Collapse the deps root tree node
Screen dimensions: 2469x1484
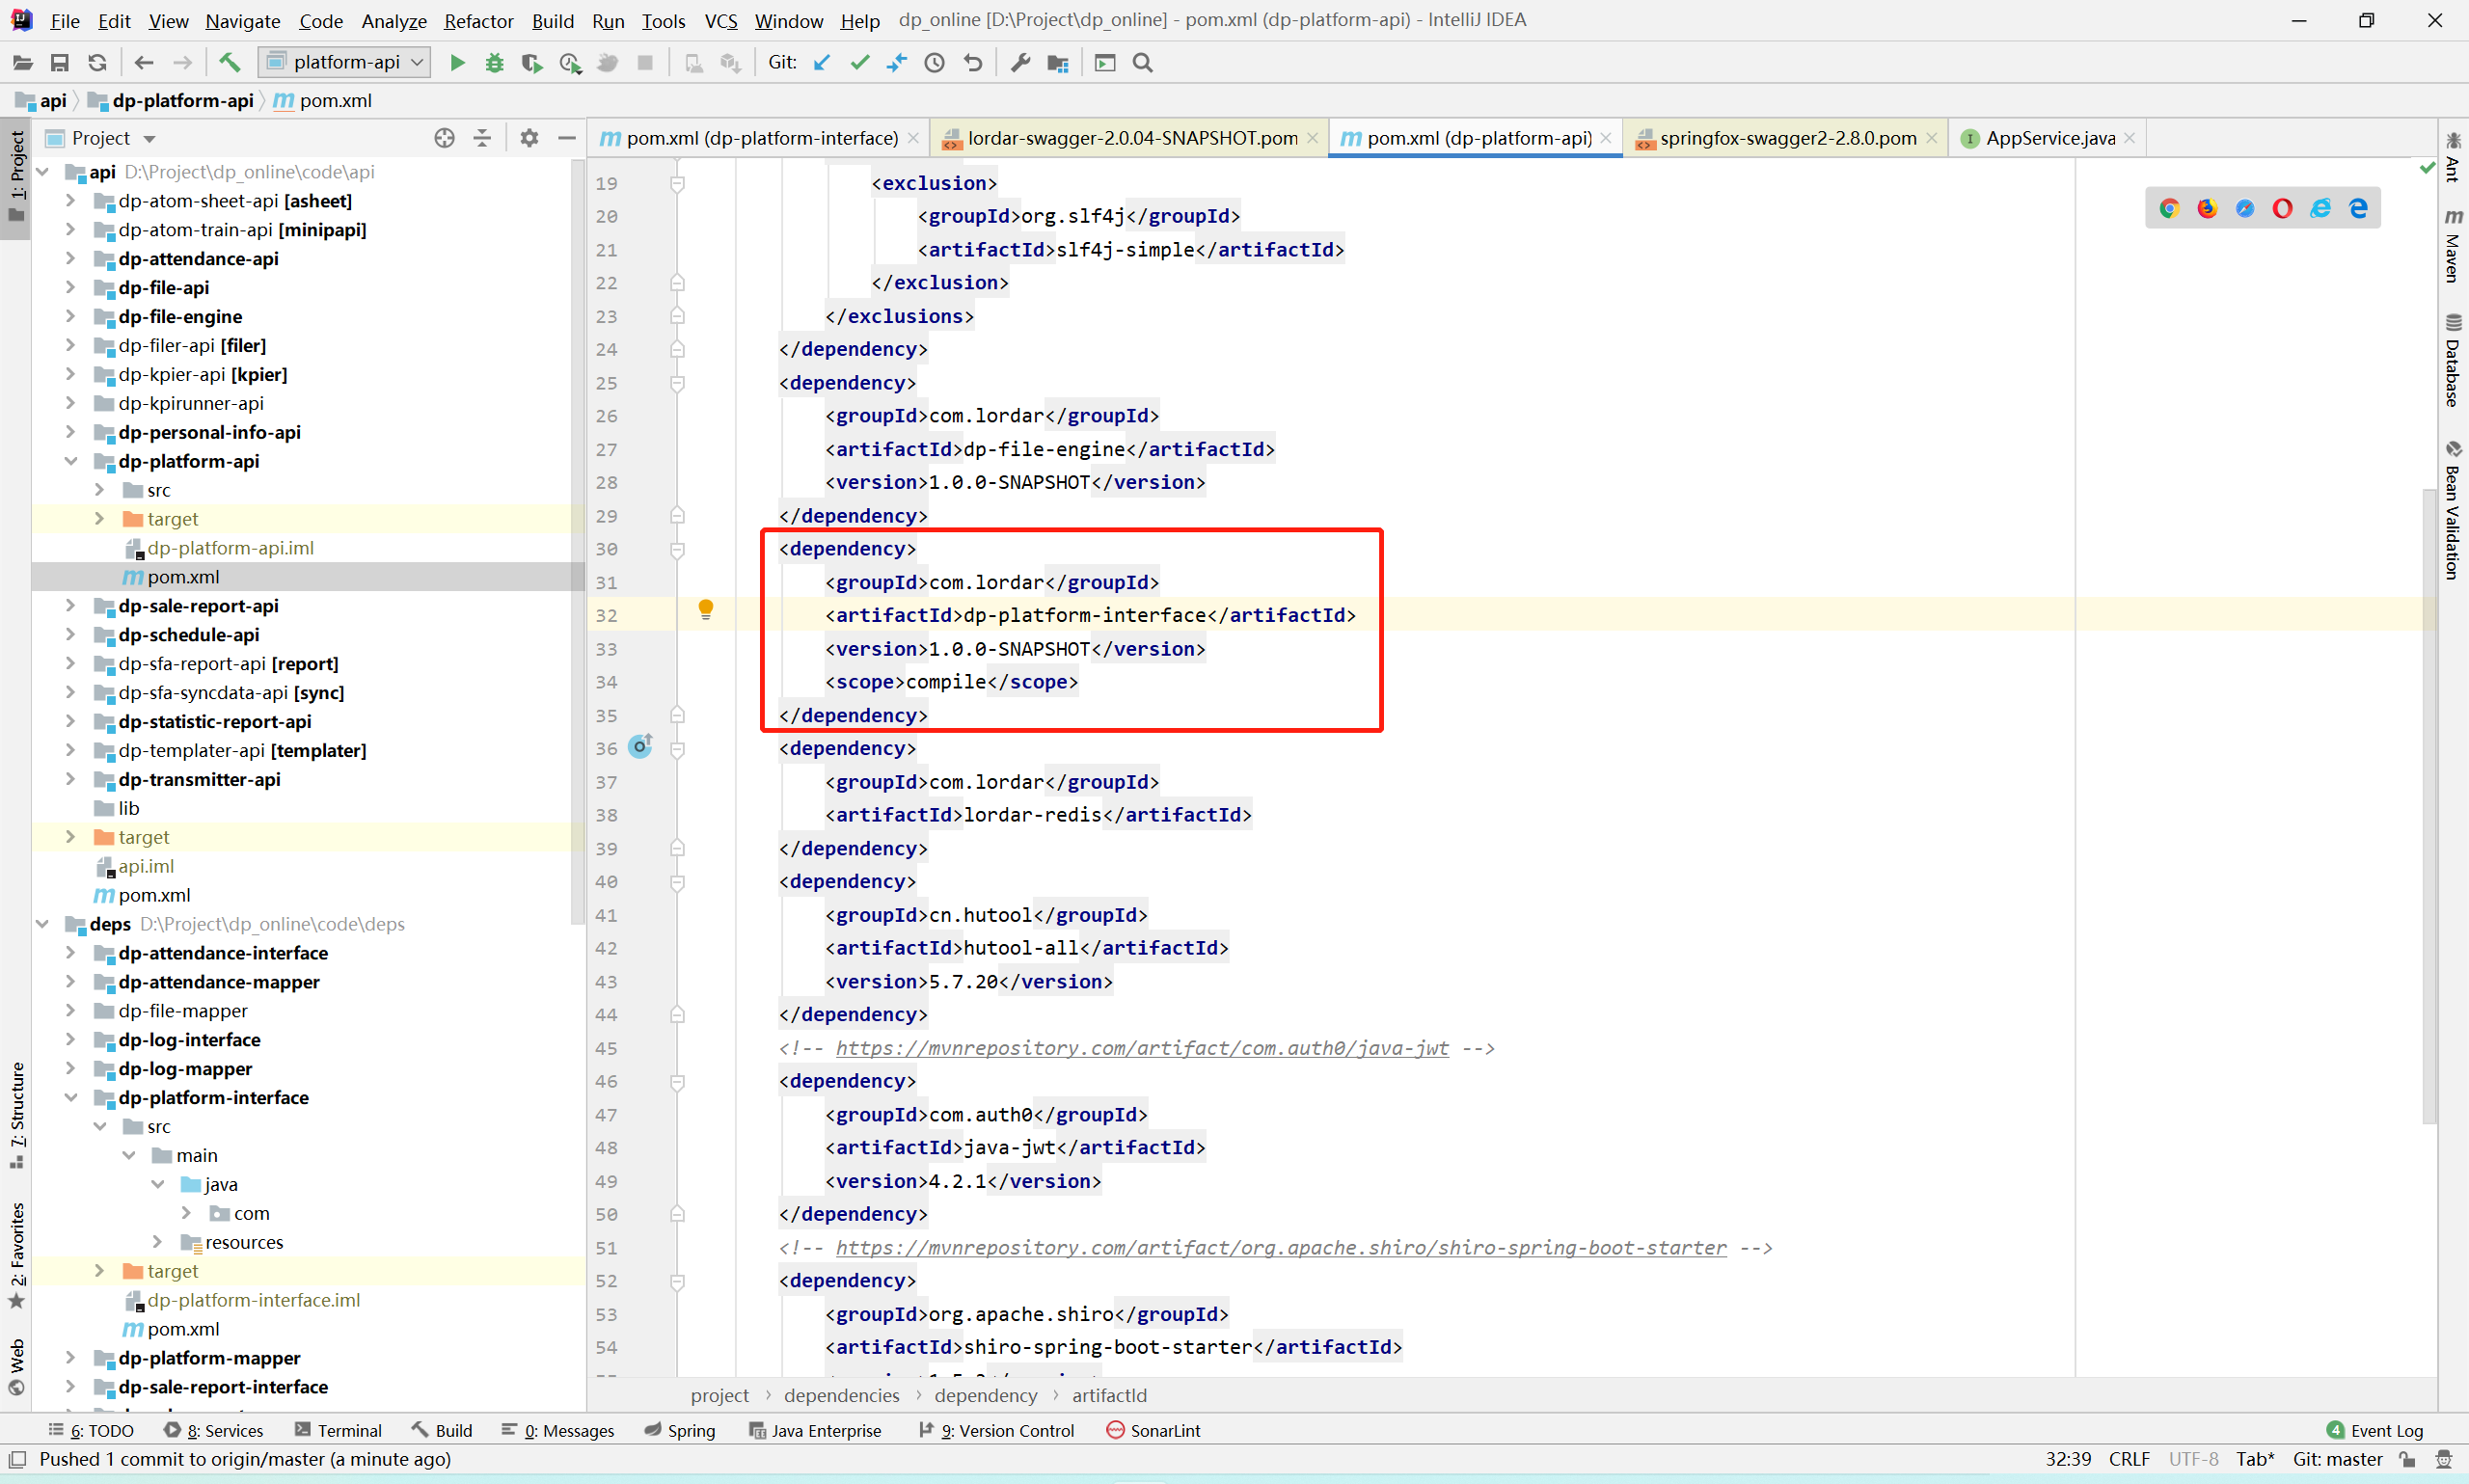[42, 923]
